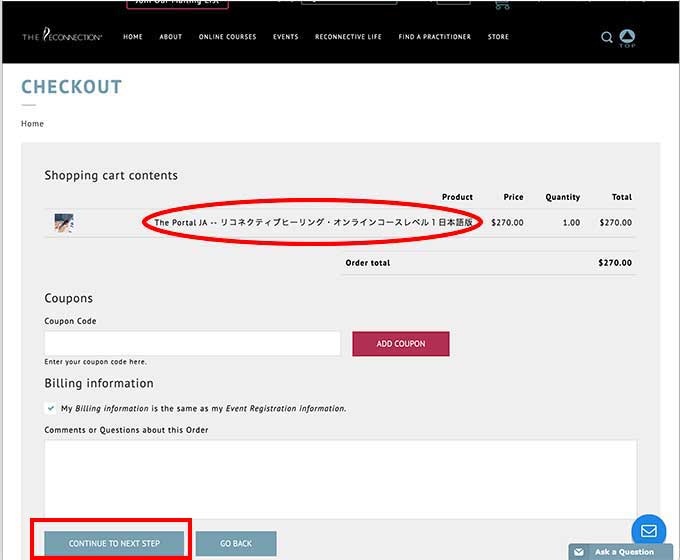Uncheck billing same as registration checkbox
Viewport: 680px width, 560px height.
coord(51,408)
